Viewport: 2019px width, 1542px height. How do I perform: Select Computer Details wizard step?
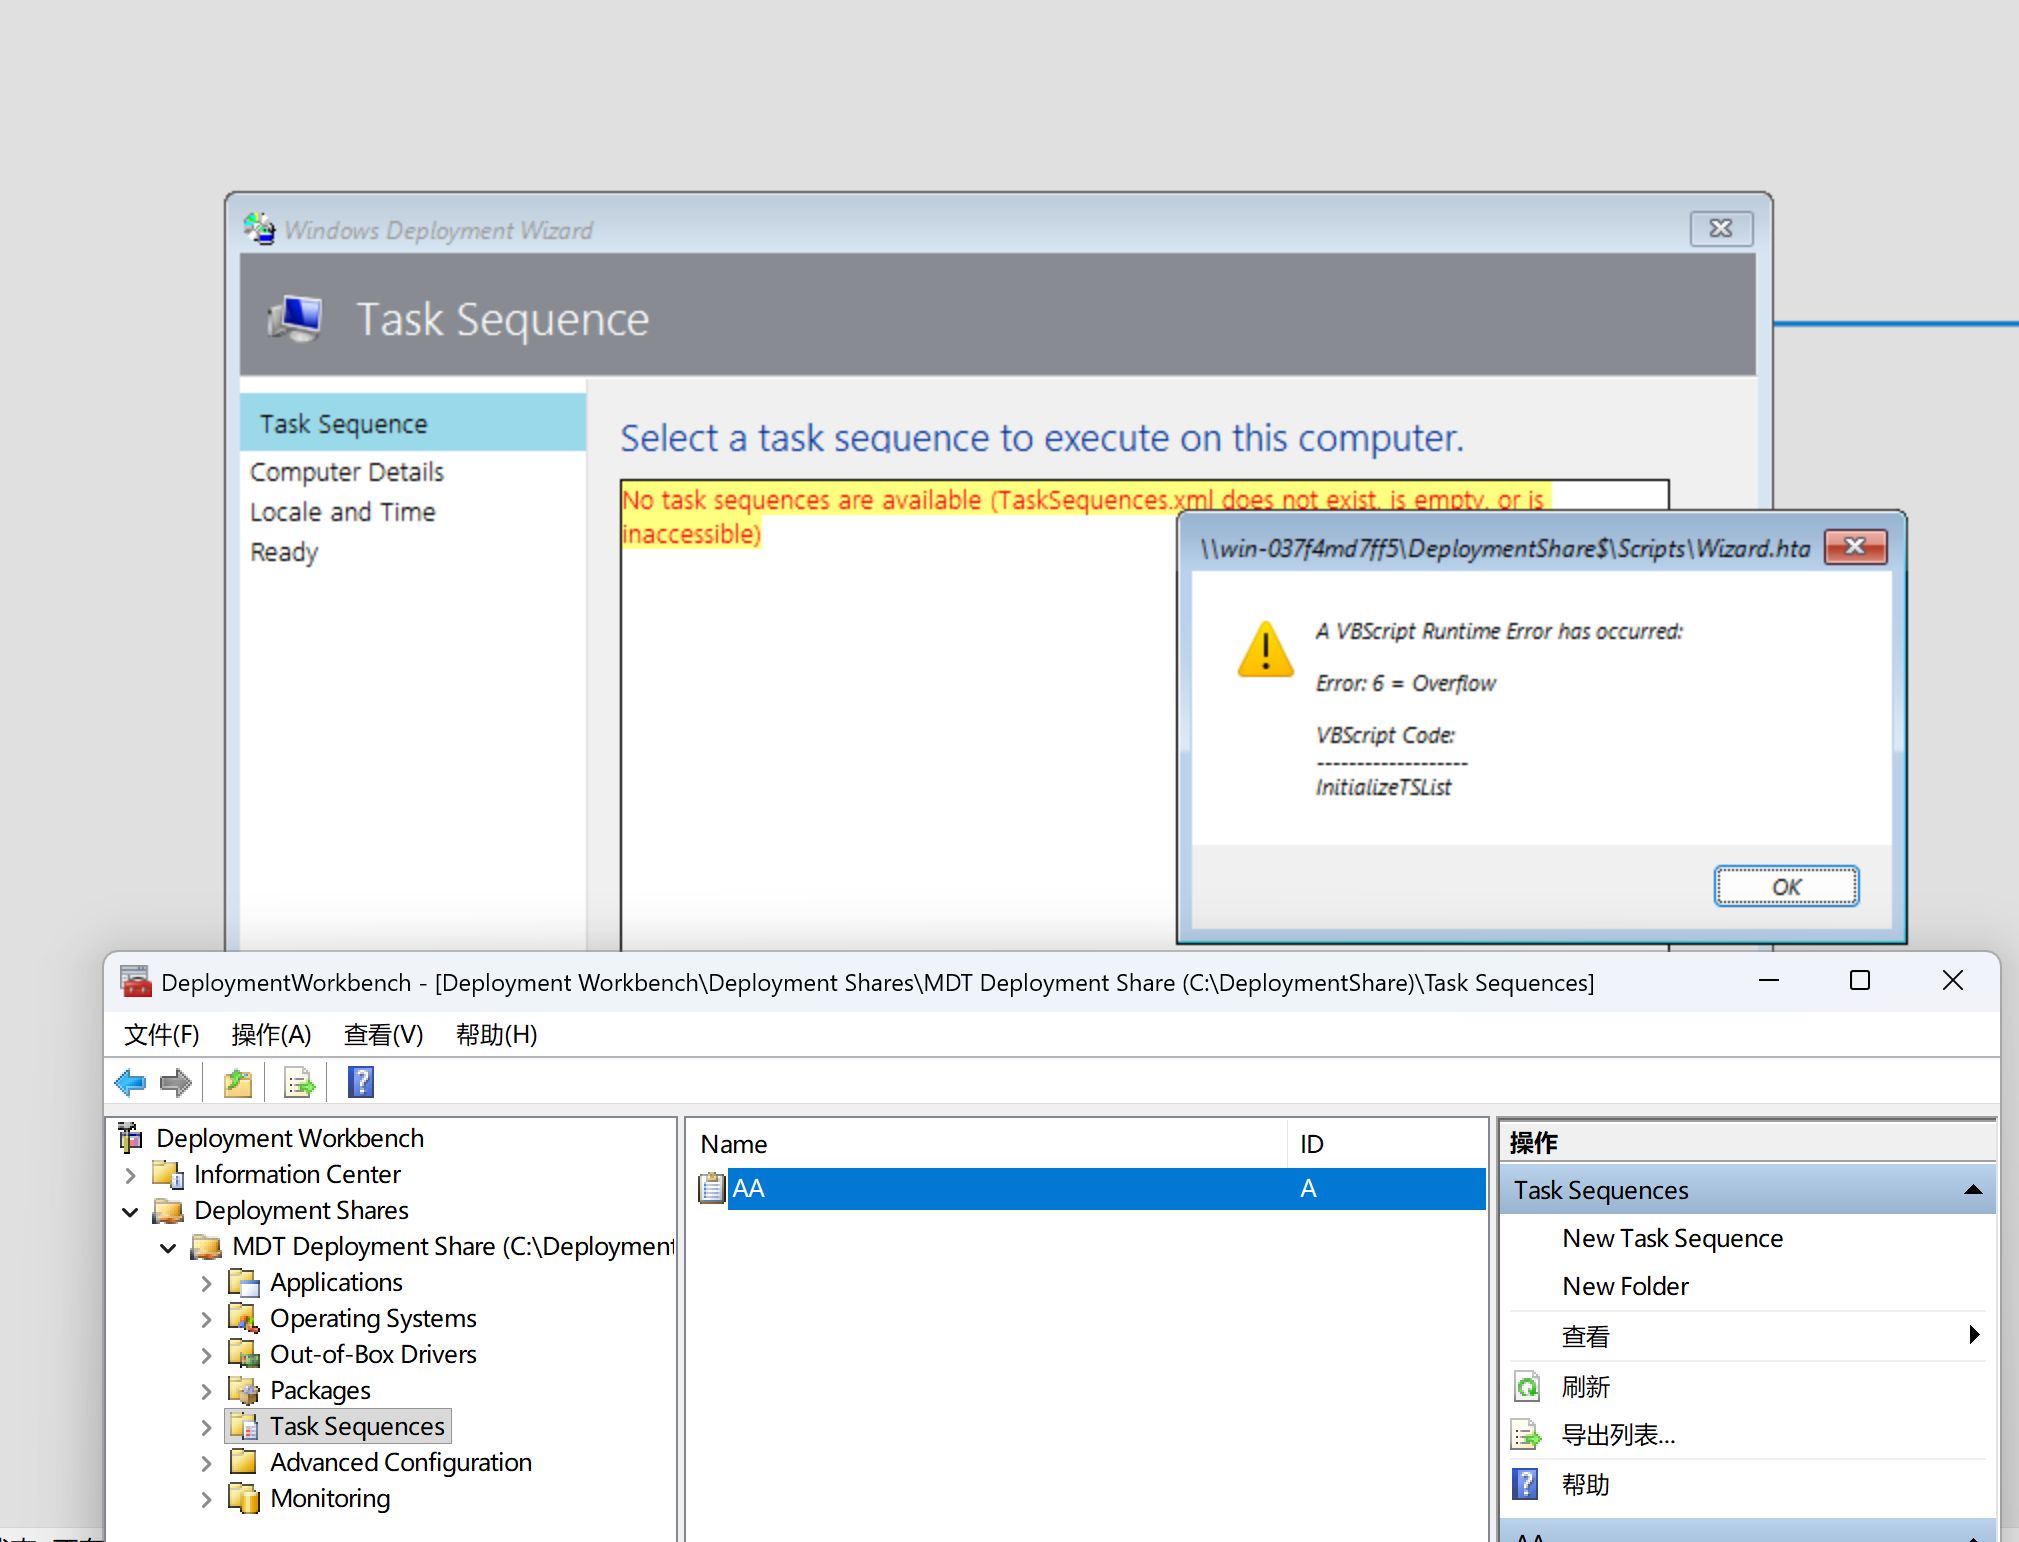(x=346, y=472)
